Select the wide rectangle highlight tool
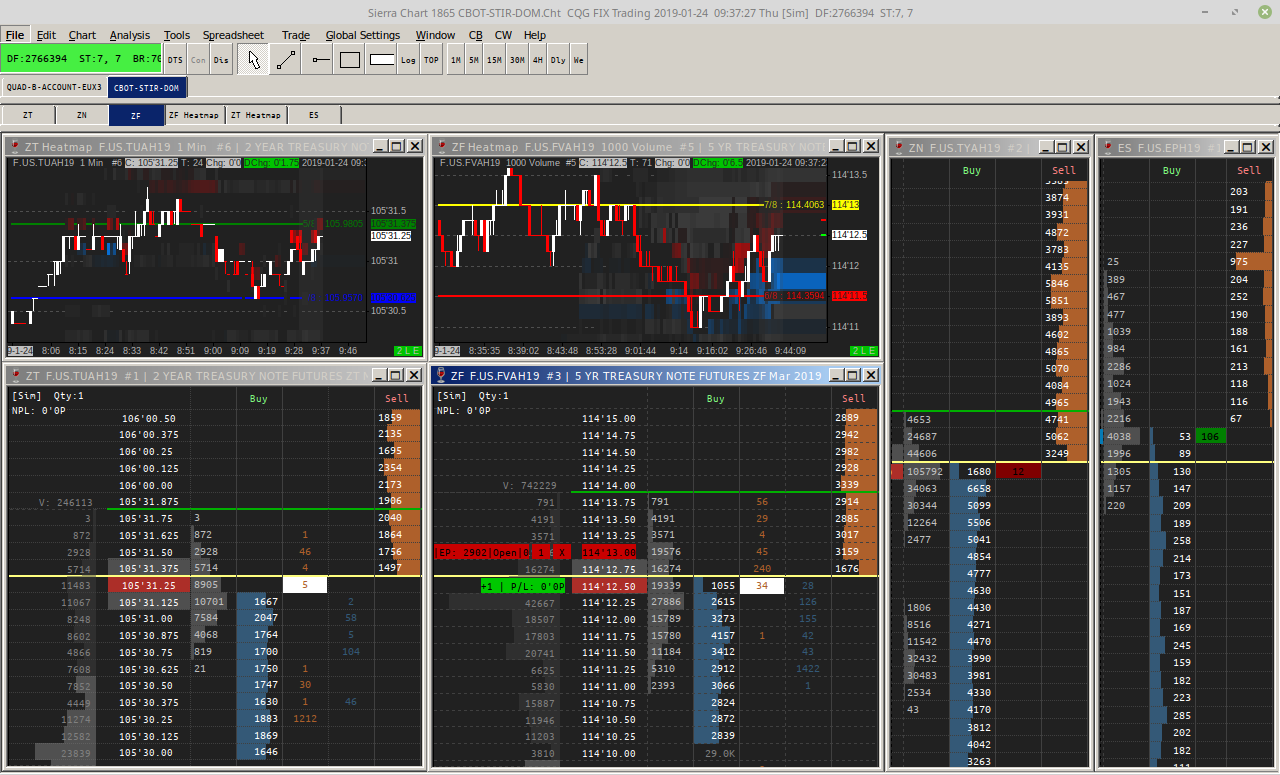Image resolution: width=1280 pixels, height=775 pixels. (381, 60)
